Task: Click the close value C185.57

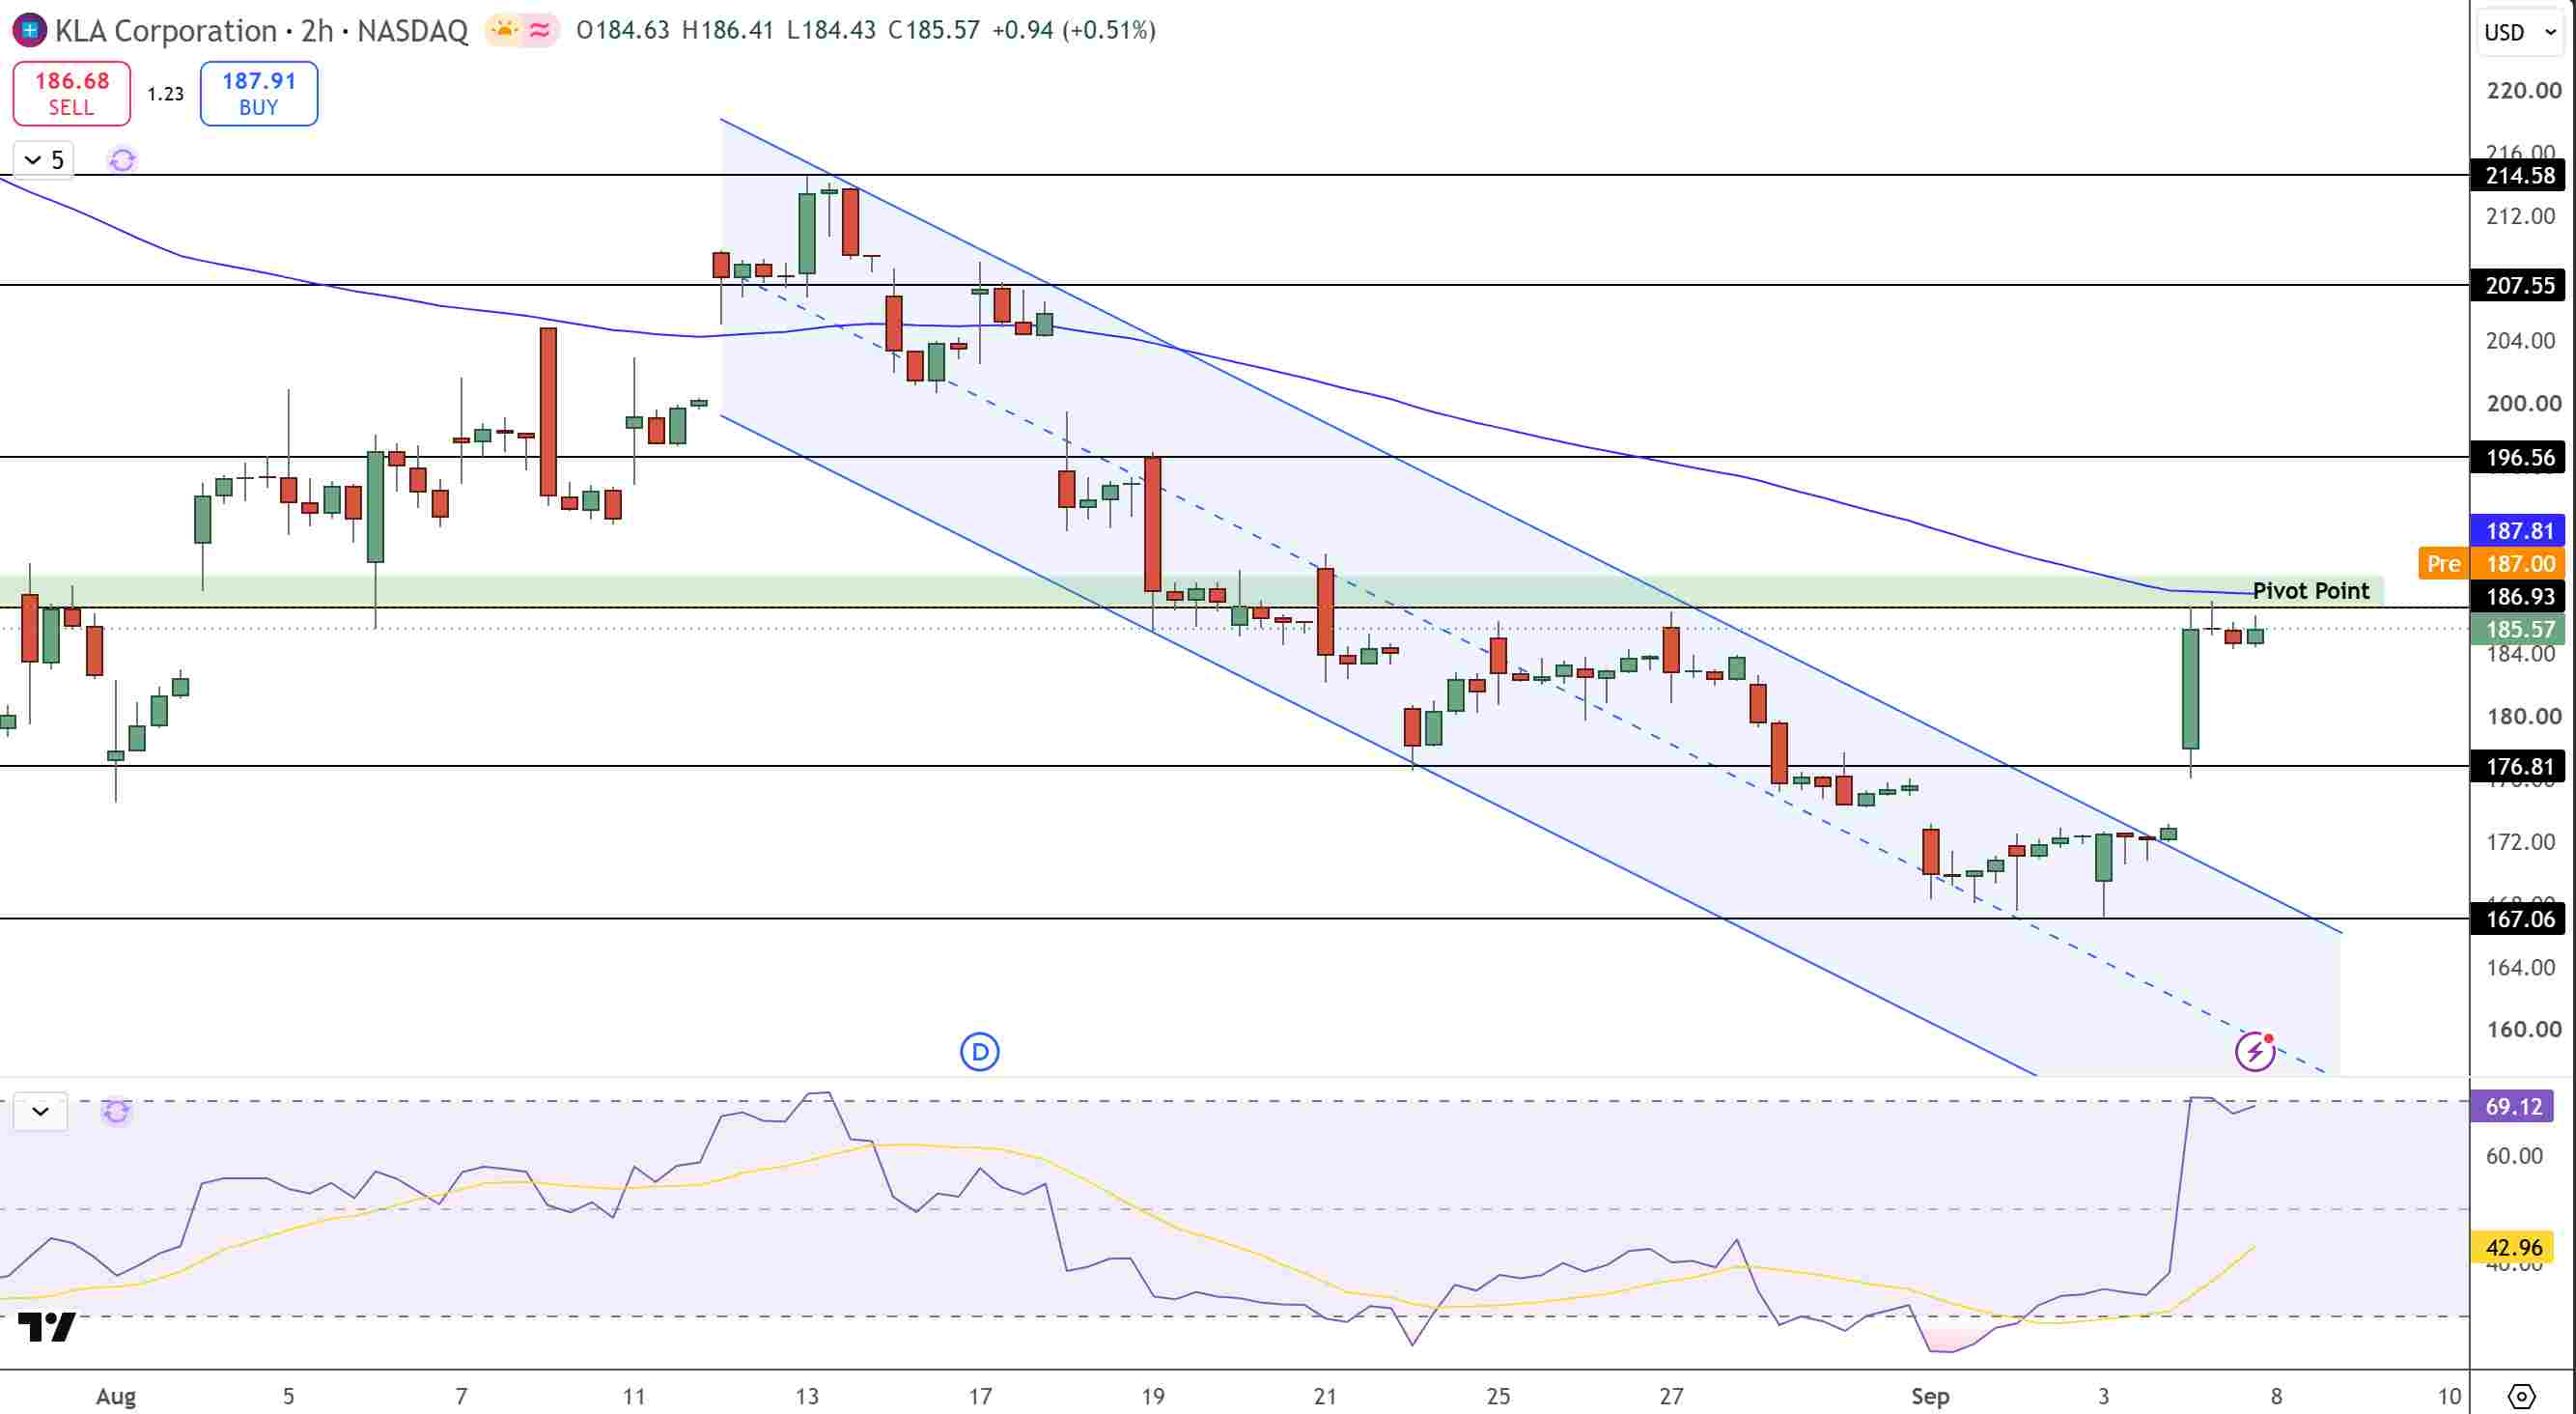Action: [934, 31]
